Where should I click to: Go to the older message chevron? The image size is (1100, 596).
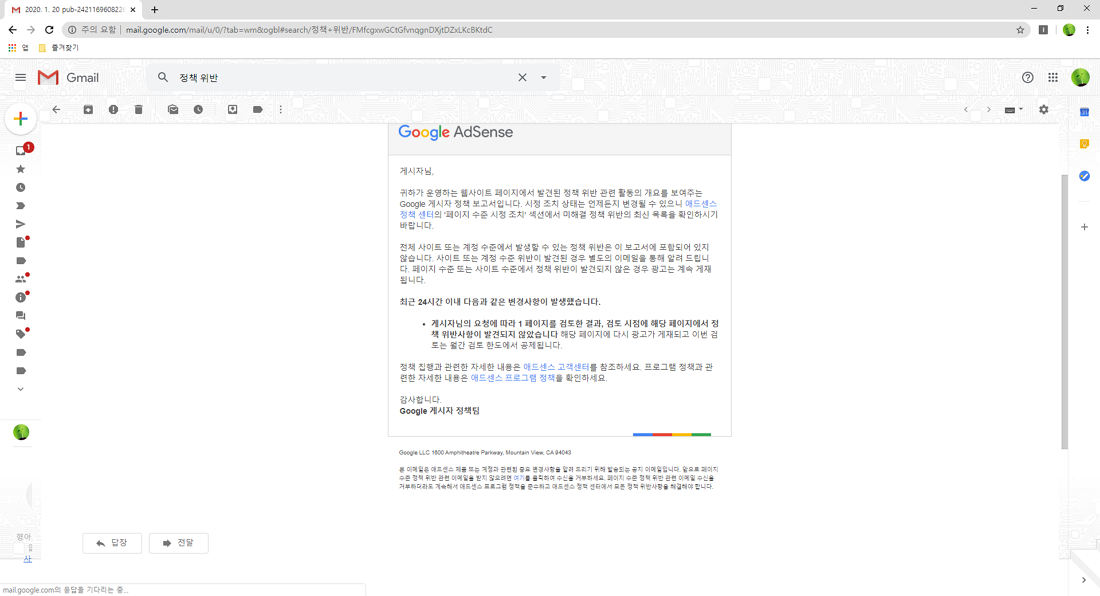[988, 109]
